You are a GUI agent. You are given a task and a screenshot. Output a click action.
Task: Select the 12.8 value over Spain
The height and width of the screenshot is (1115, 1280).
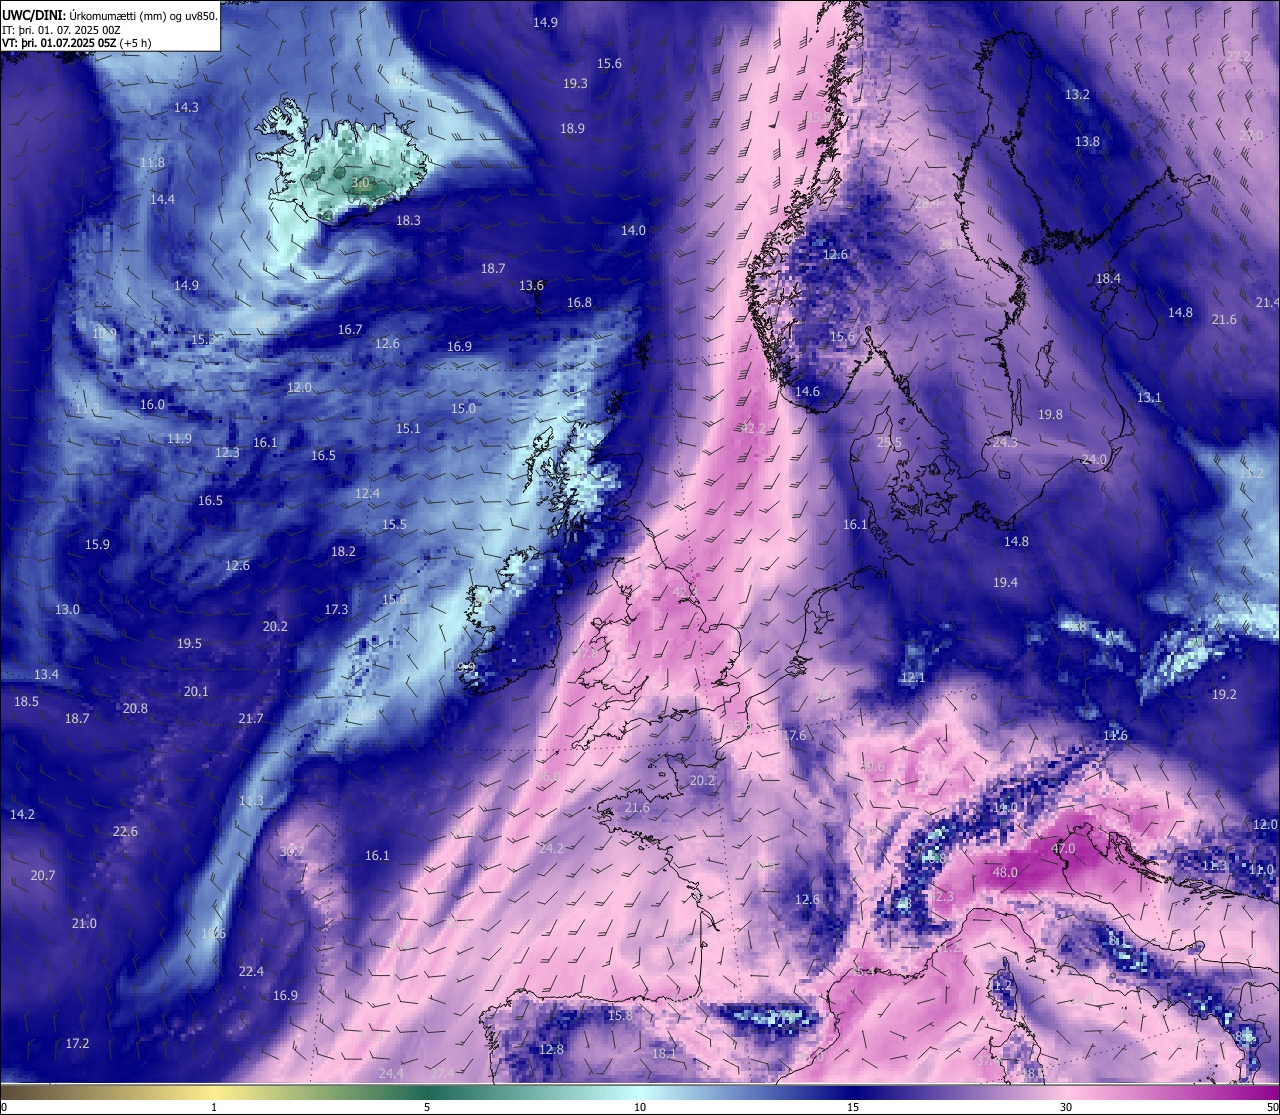point(551,1049)
